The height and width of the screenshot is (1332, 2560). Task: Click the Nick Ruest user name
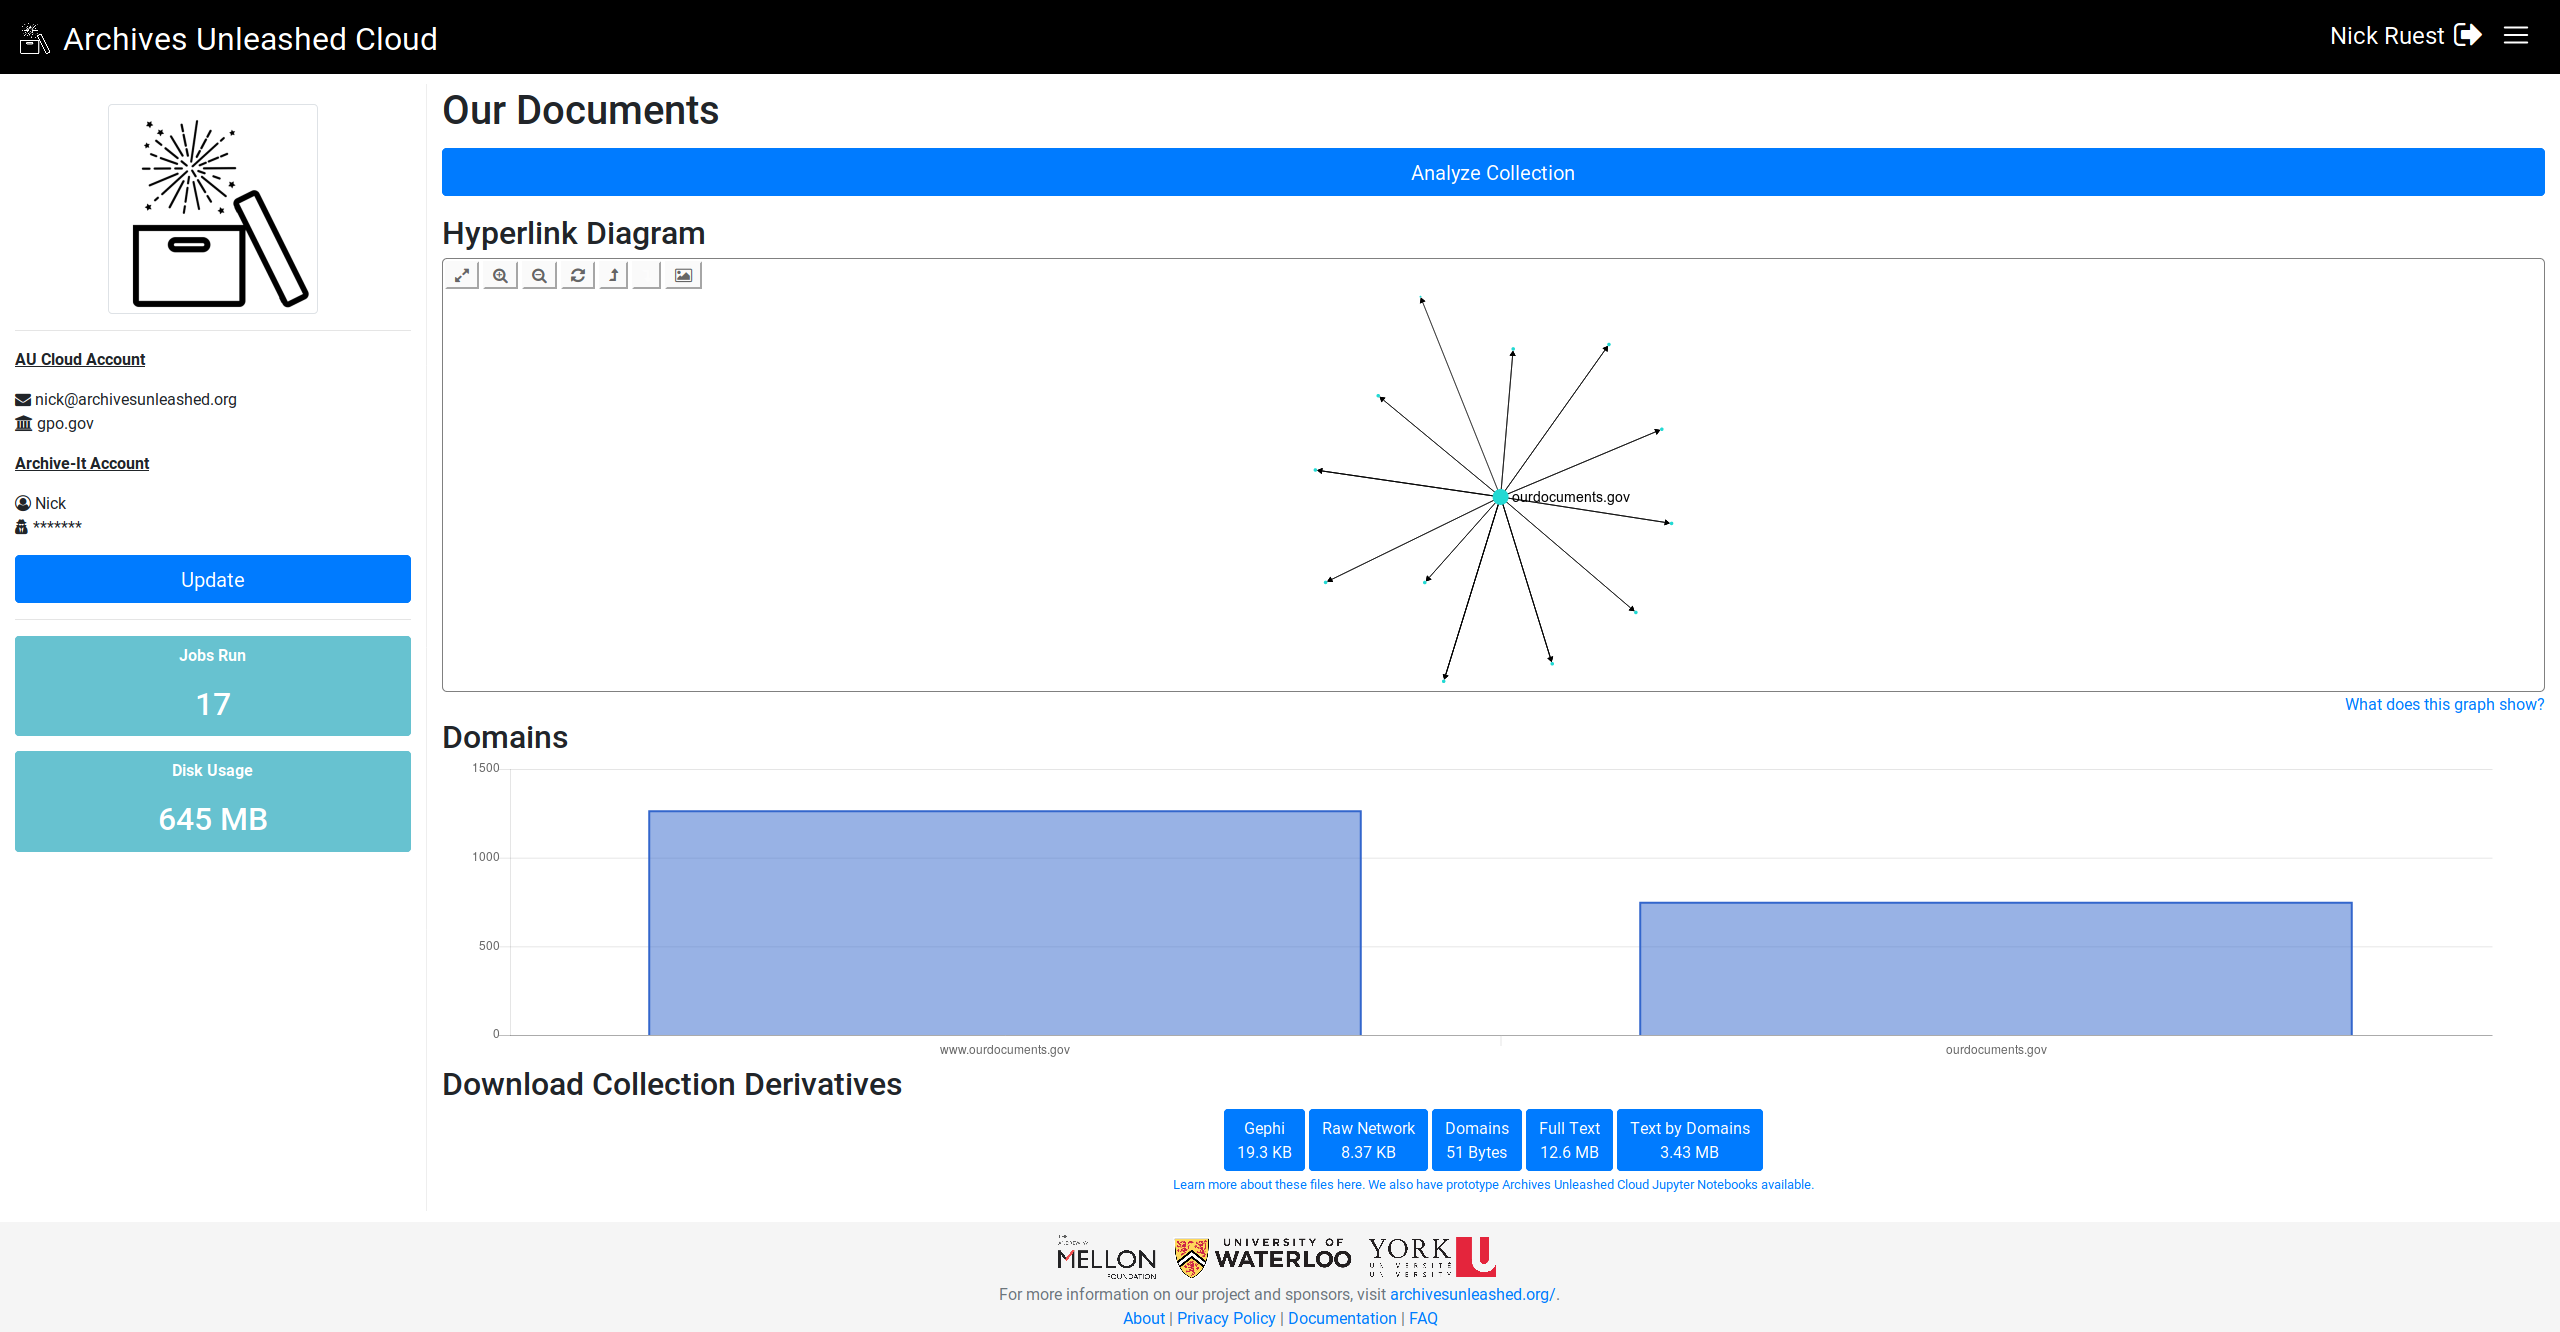tap(2387, 36)
